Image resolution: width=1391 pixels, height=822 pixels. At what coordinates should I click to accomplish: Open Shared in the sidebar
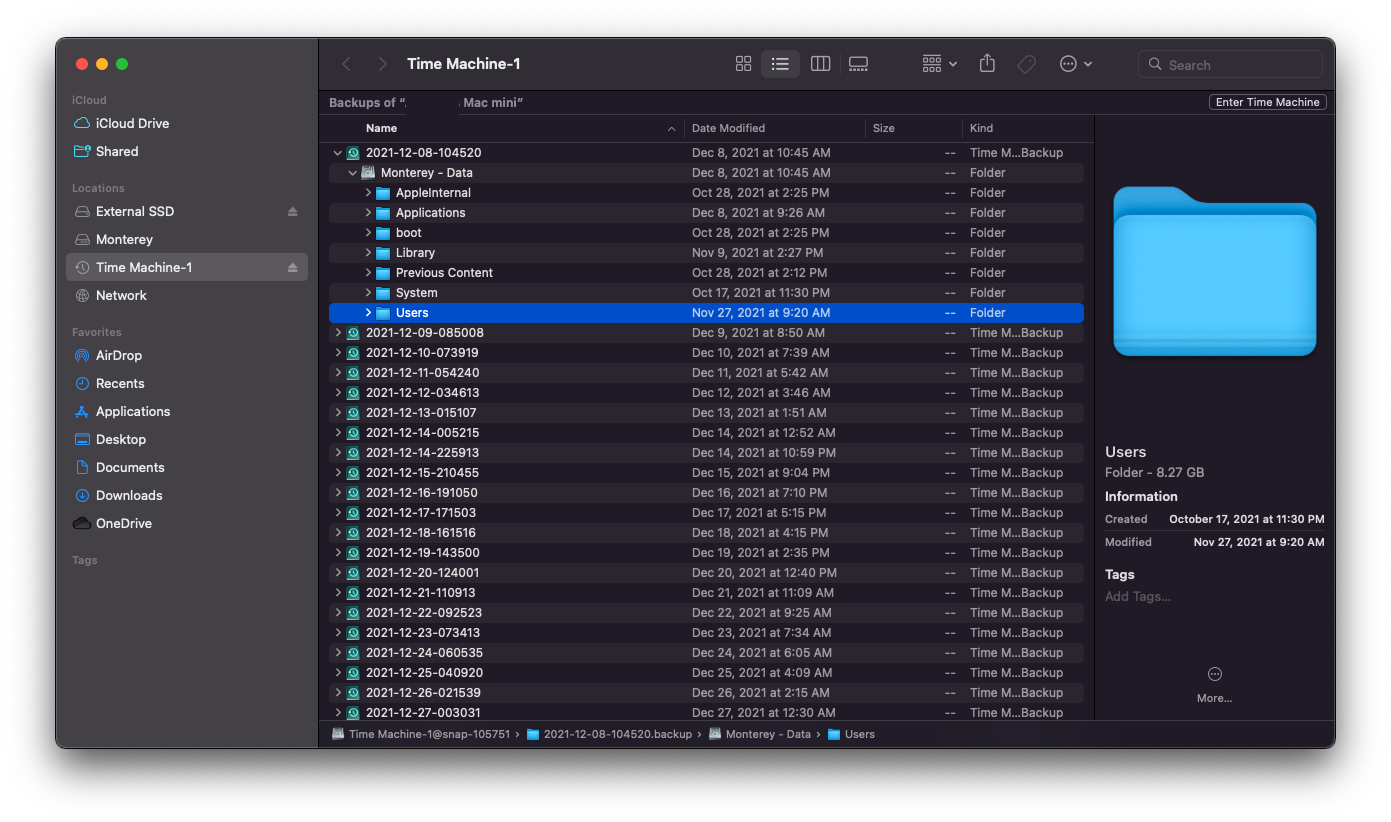[187, 152]
